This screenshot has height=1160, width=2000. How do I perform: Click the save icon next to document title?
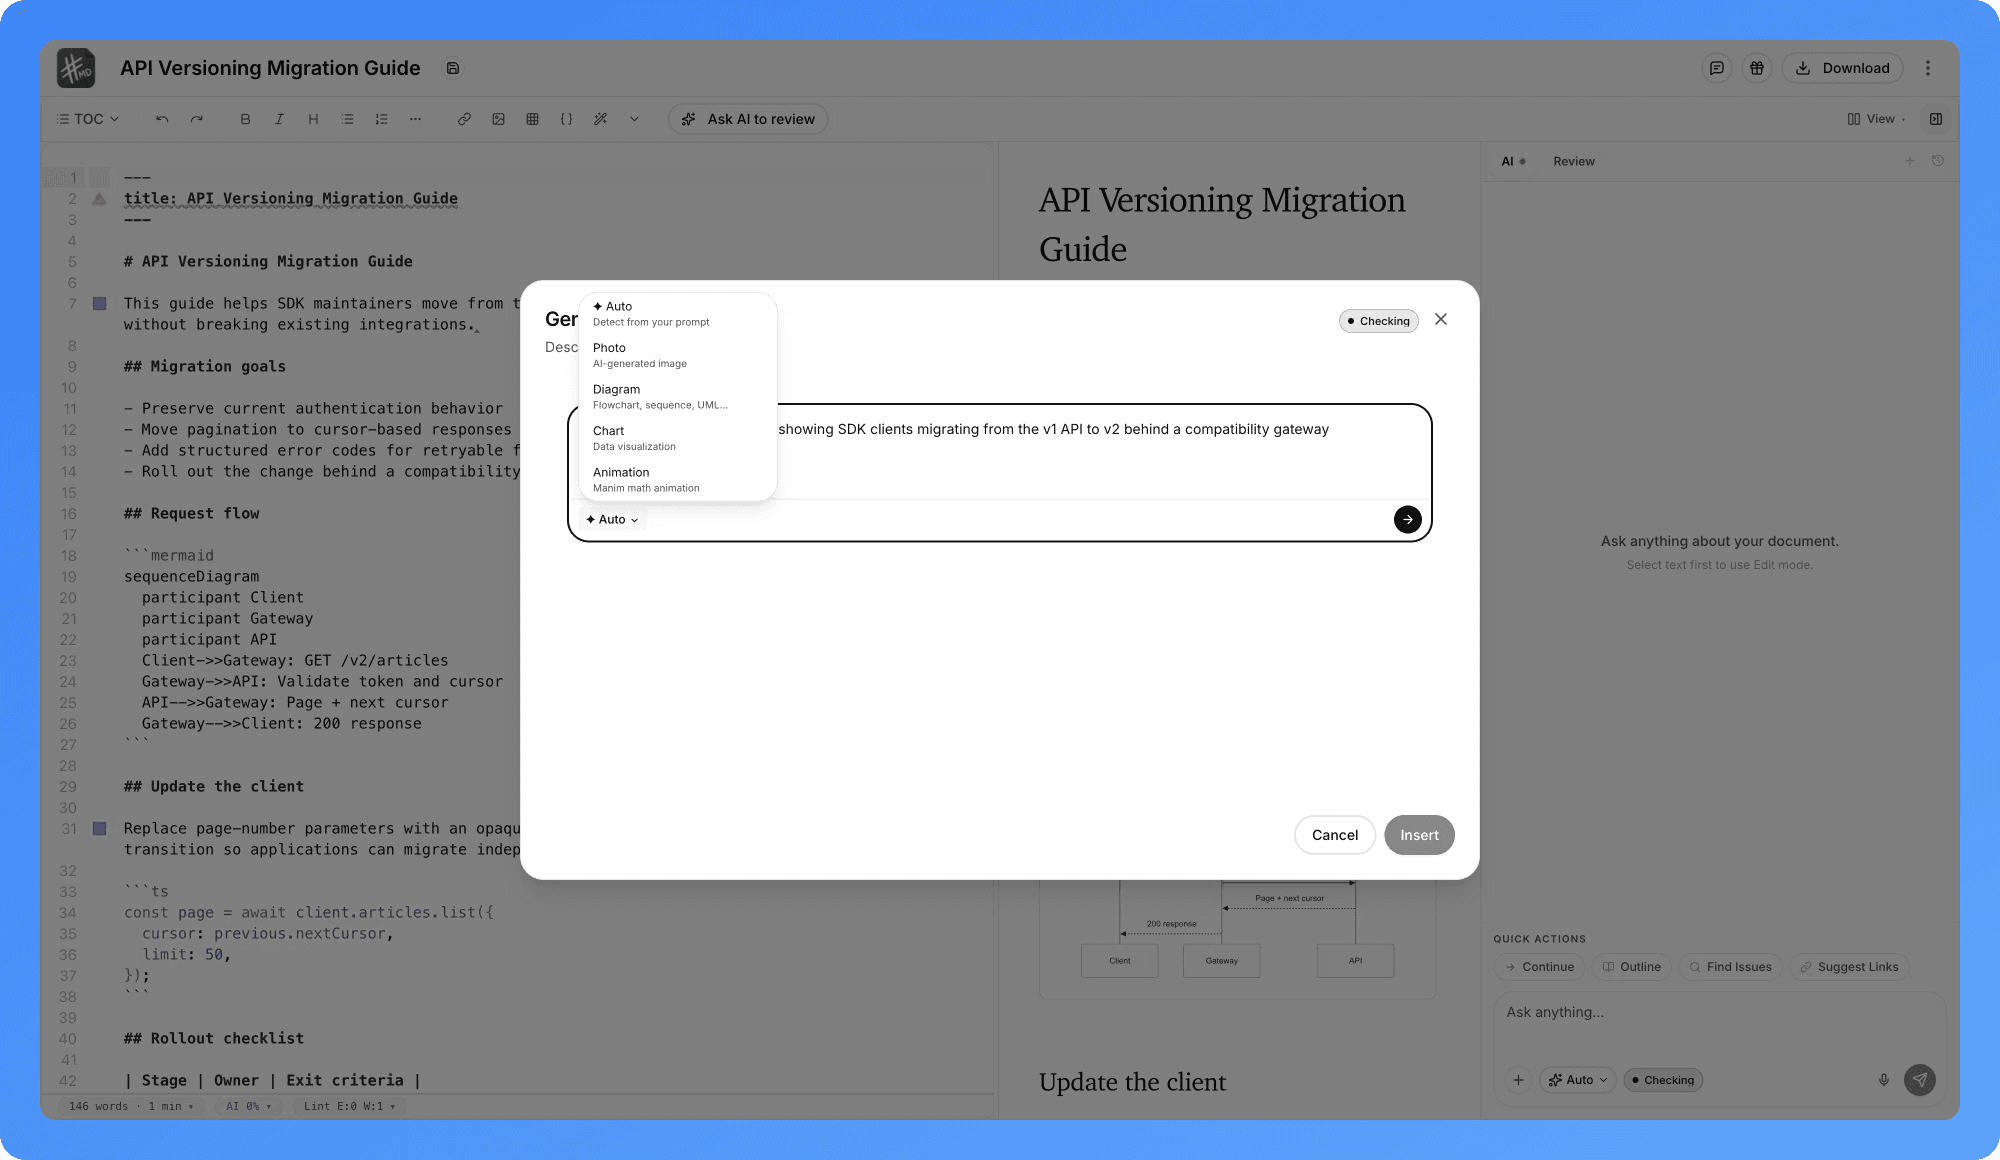coord(453,68)
